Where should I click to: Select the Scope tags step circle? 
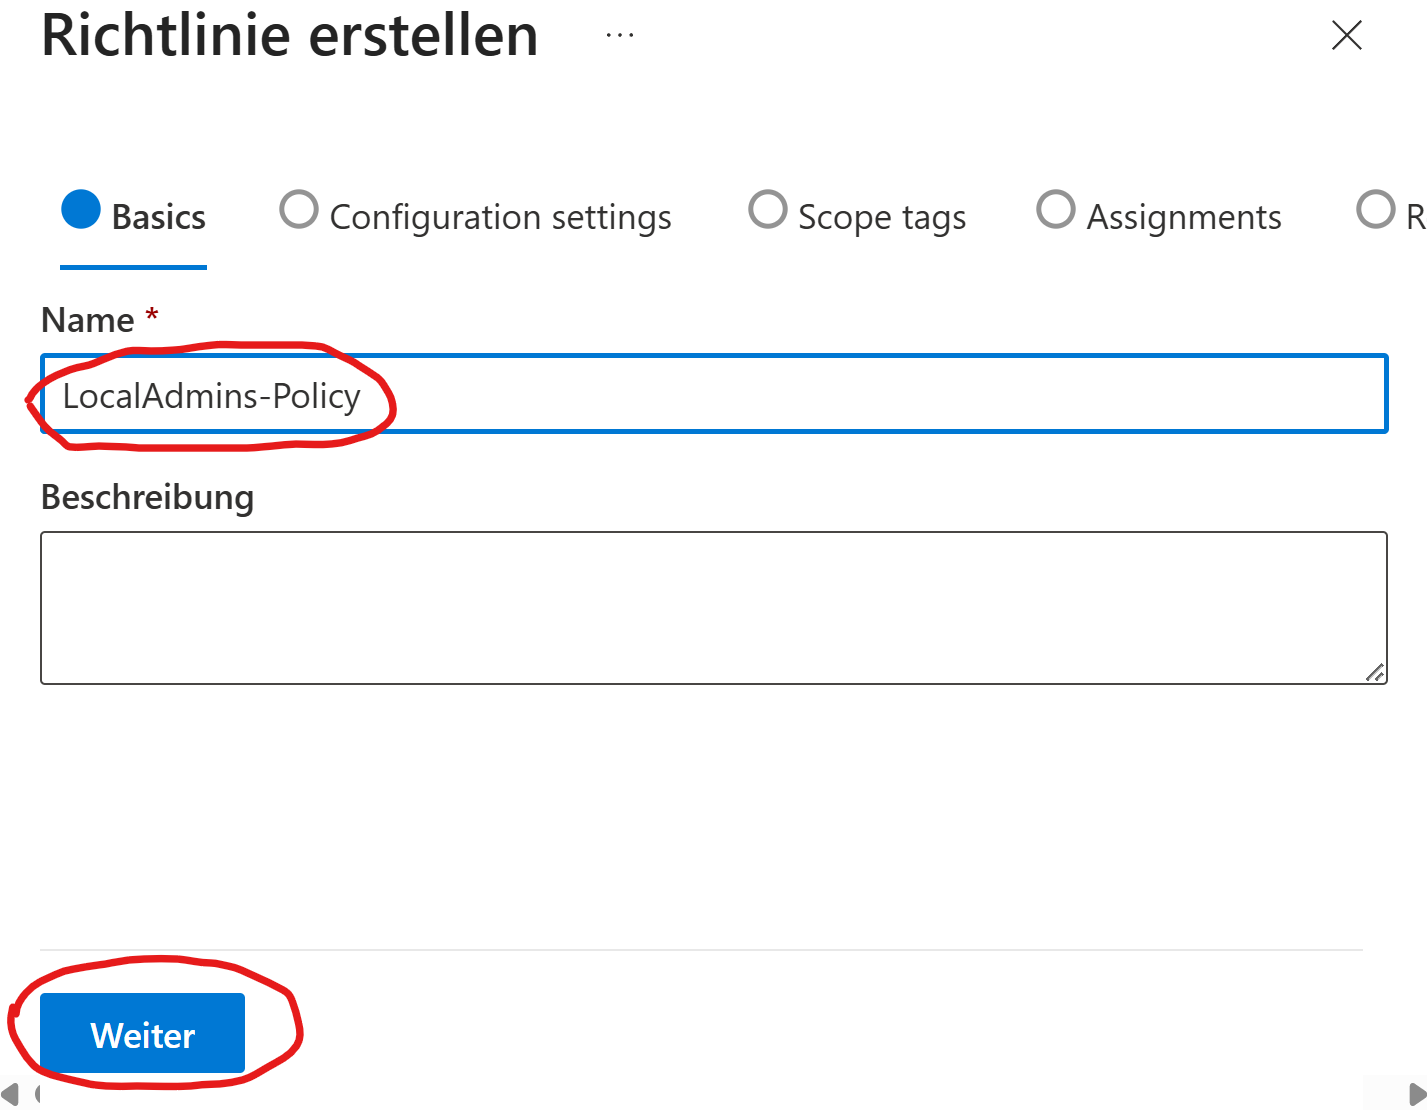point(768,210)
